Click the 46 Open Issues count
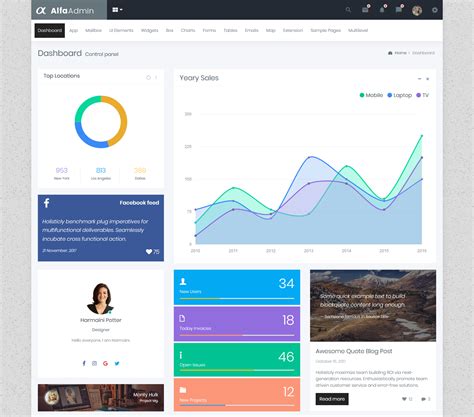474x417 pixels. pyautogui.click(x=286, y=357)
